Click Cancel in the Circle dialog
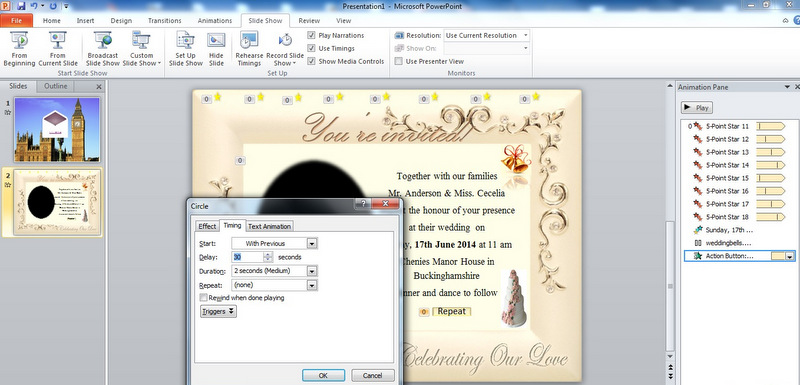This screenshot has width=800, height=385. pos(372,375)
